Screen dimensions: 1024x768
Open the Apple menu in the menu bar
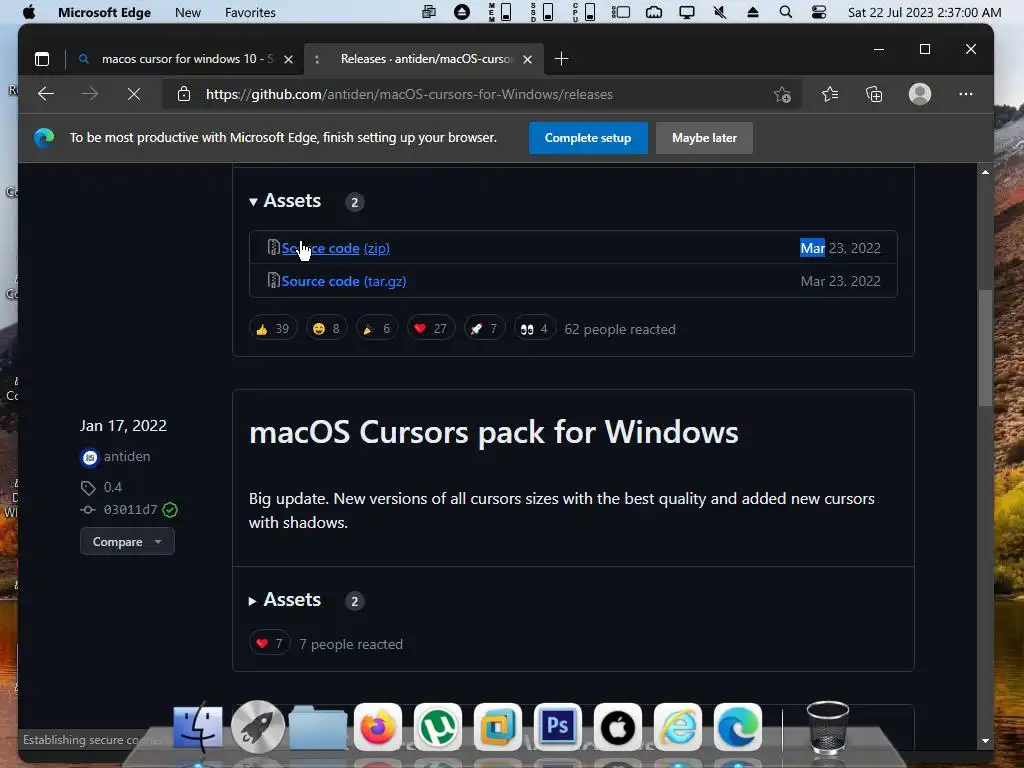click(29, 12)
